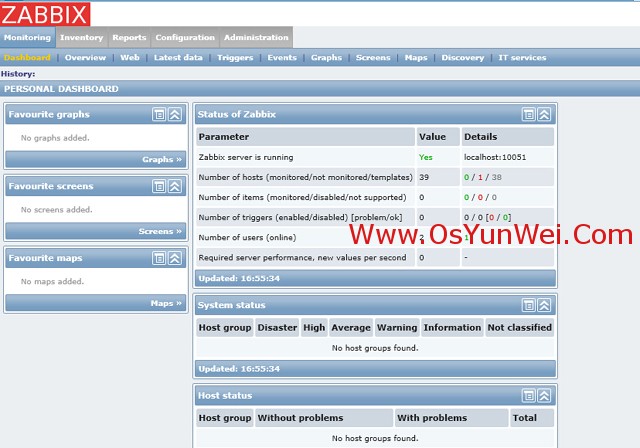This screenshot has height=448, width=640.
Task: Select Triggers in the monitoring submenu
Action: click(x=235, y=58)
